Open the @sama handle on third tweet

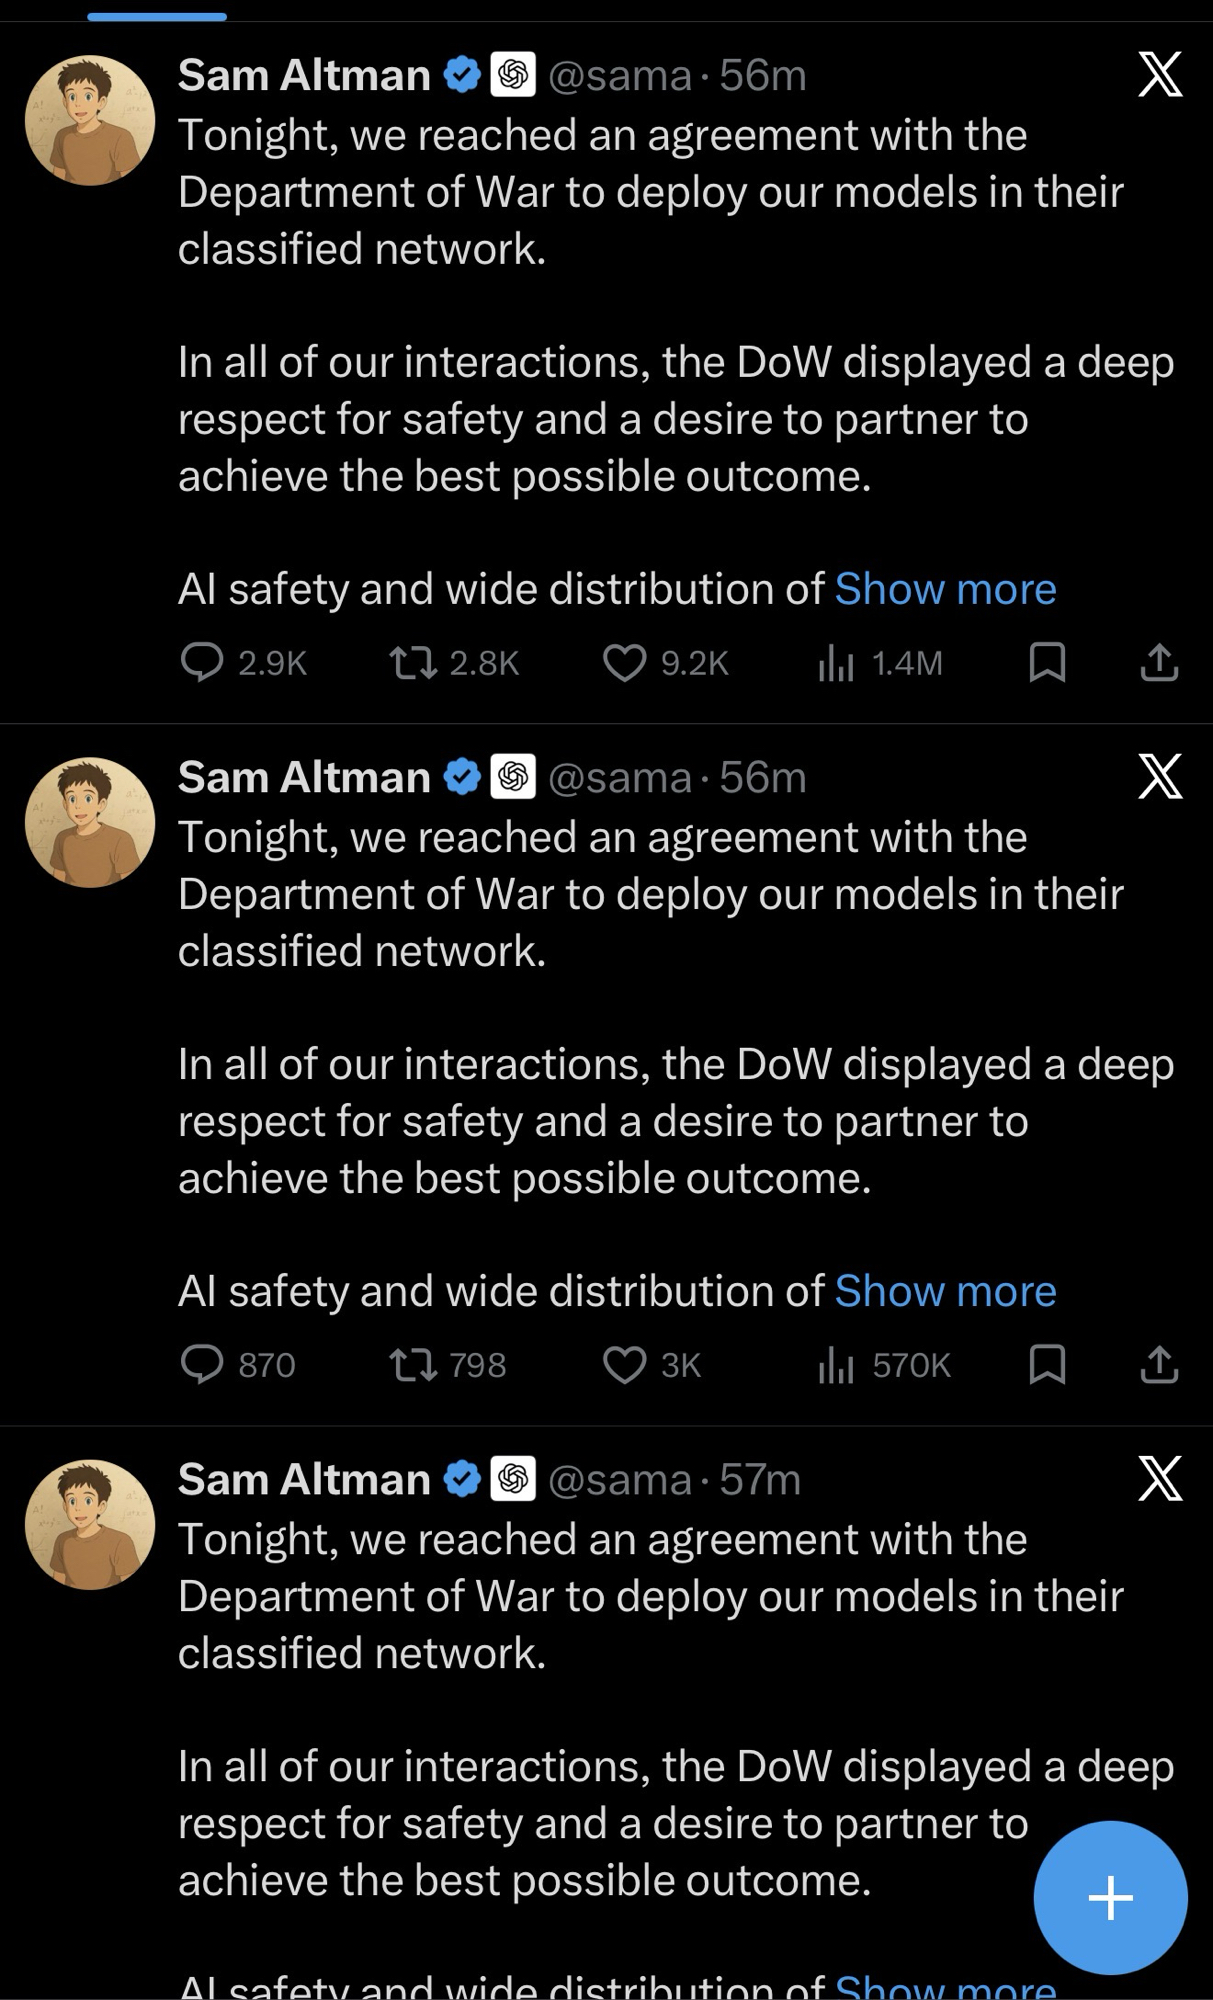coord(620,1479)
